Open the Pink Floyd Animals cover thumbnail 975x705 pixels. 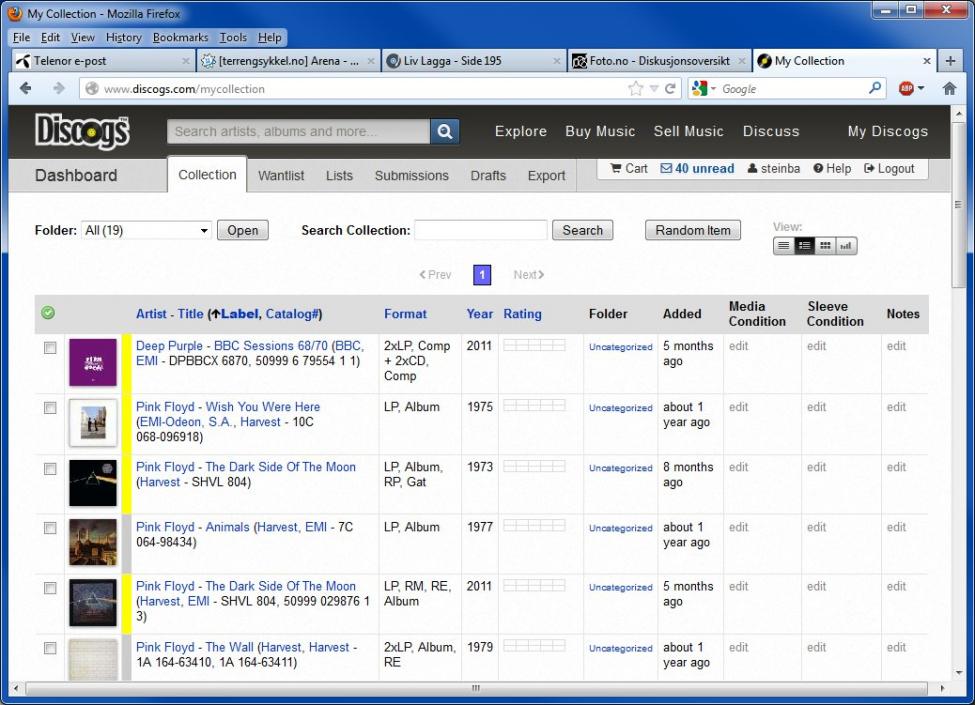click(x=93, y=542)
